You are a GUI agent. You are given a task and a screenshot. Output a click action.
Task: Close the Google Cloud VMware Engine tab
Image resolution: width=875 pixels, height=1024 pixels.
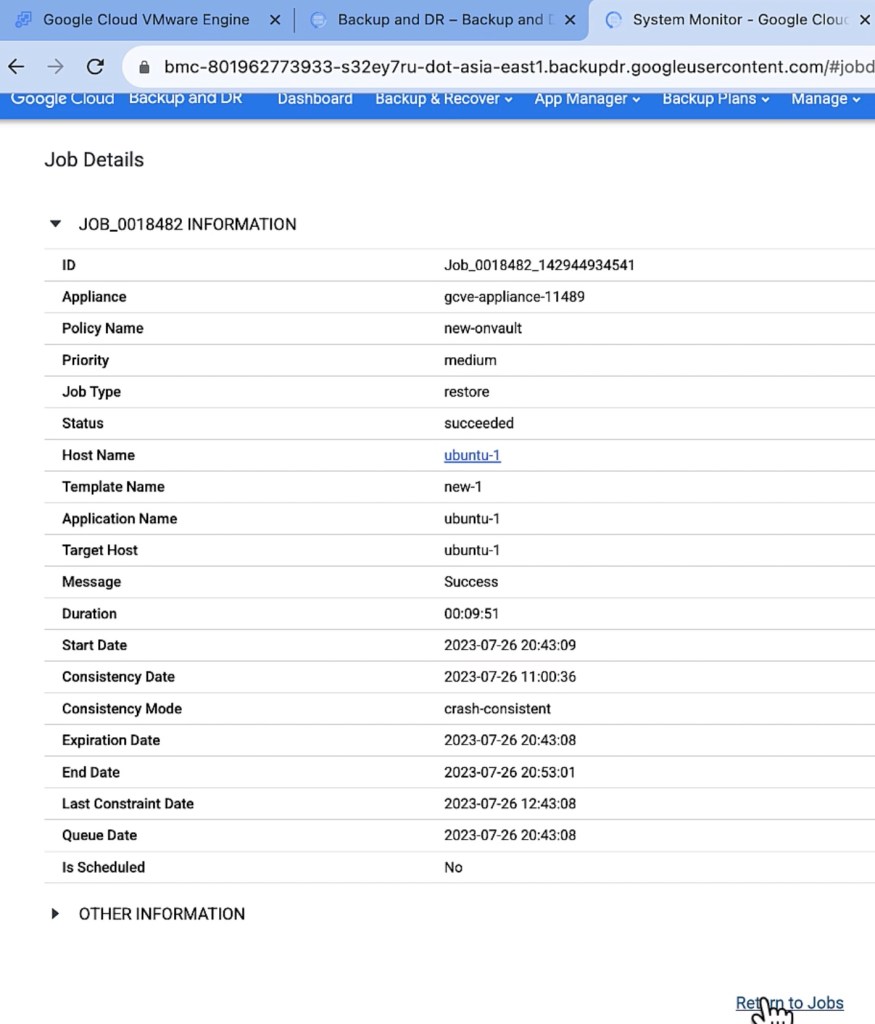275,20
